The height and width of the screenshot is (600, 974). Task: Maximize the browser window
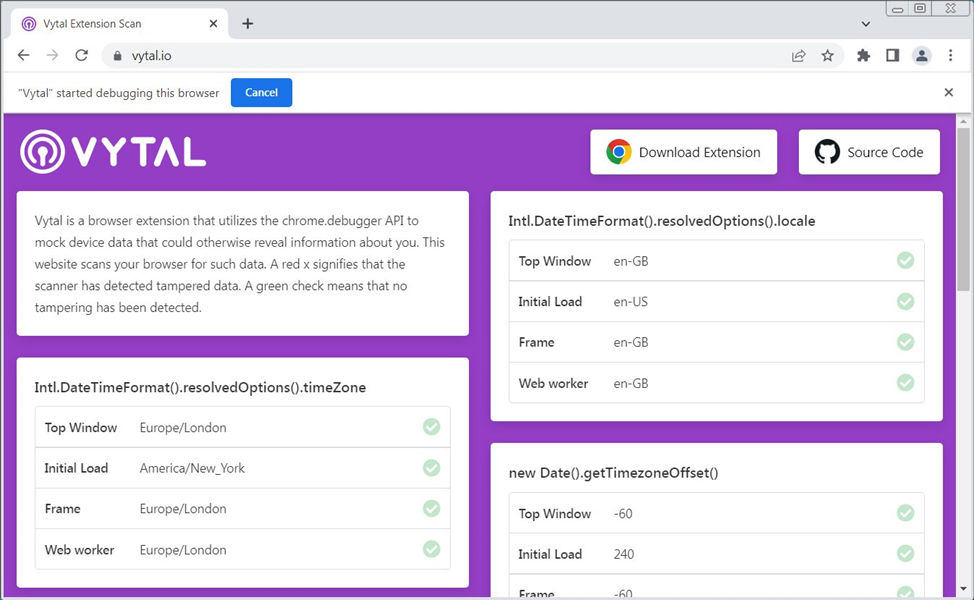click(920, 8)
